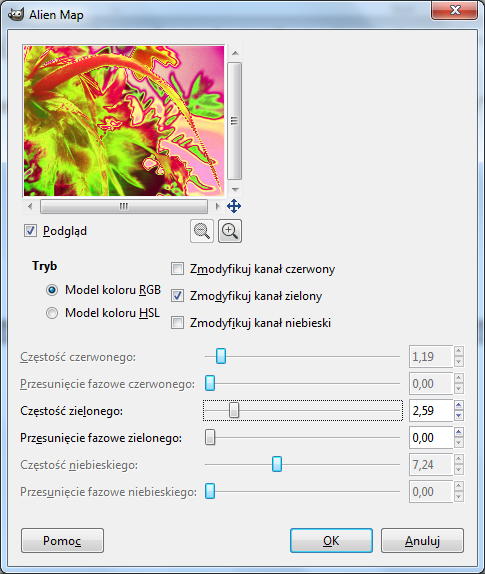This screenshot has height=574, width=485.
Task: Click the GIMP Wilber icon in title bar
Action: tap(16, 15)
